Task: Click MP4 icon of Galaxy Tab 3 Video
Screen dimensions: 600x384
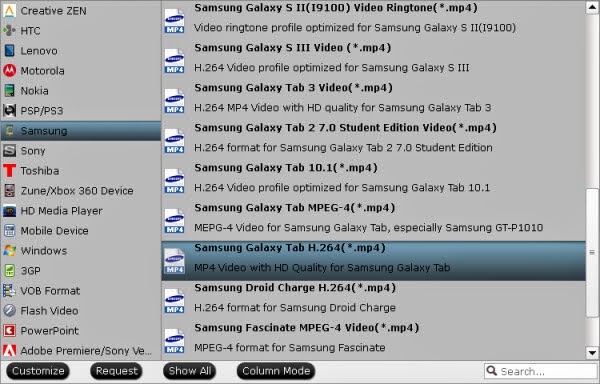Action: coord(174,101)
